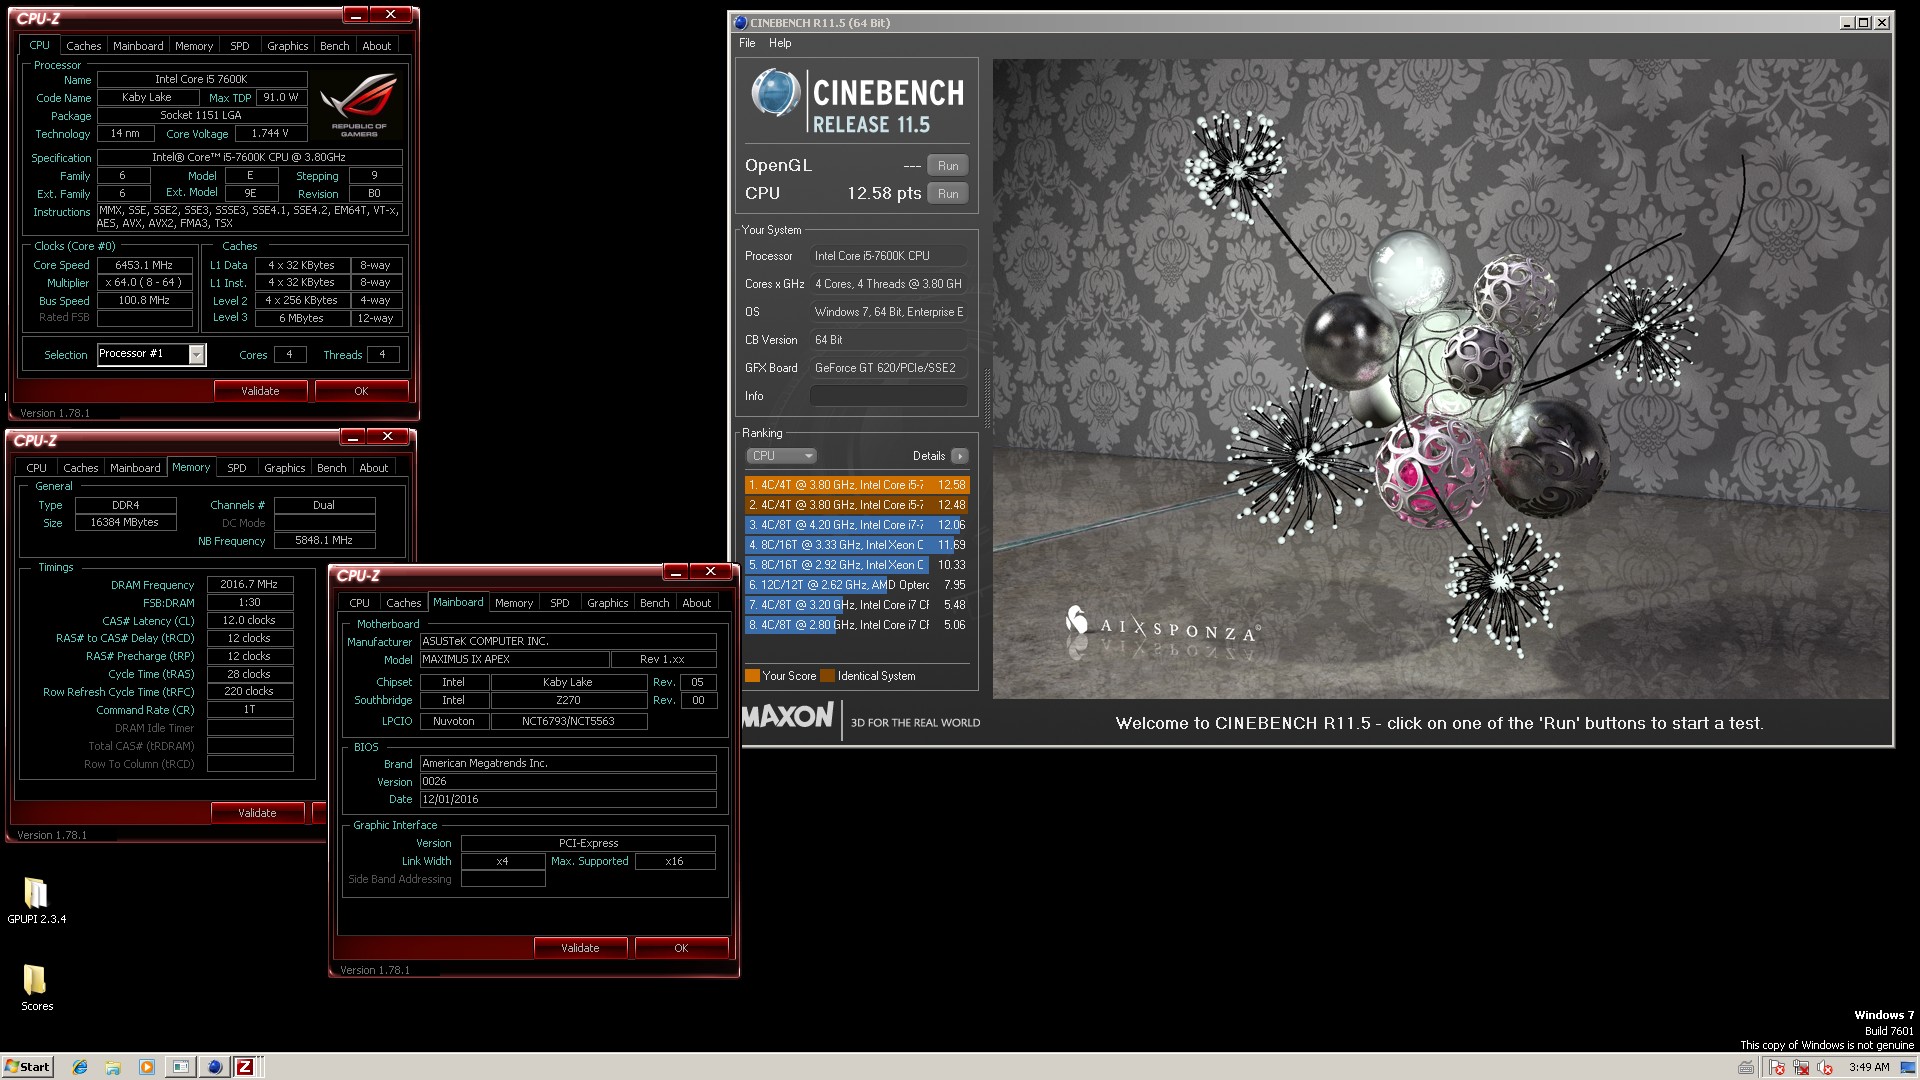Launch Windows Media Player from taskbar

pos(147,1067)
